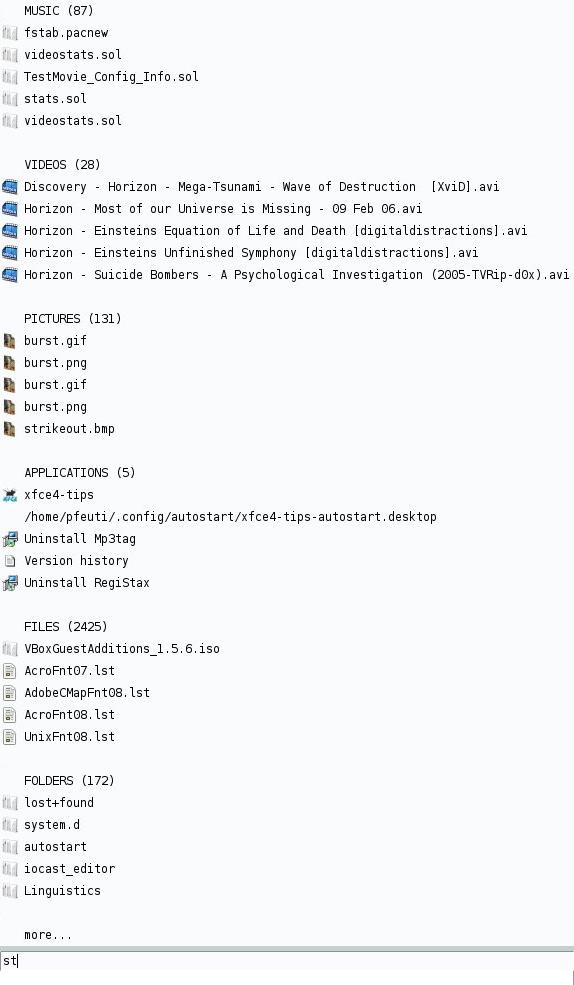Expand the FOLDERS (172) category header

[69, 781]
